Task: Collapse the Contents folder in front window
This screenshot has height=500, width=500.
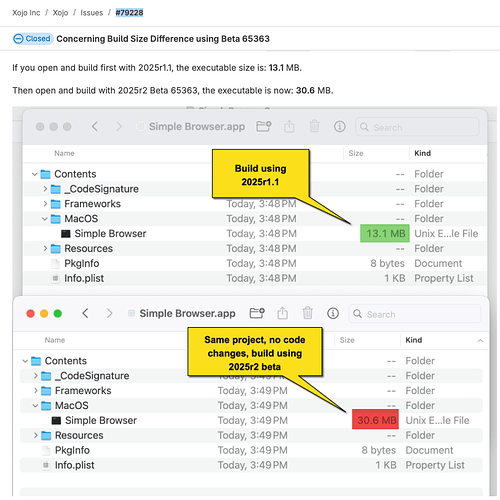Action: (25, 361)
